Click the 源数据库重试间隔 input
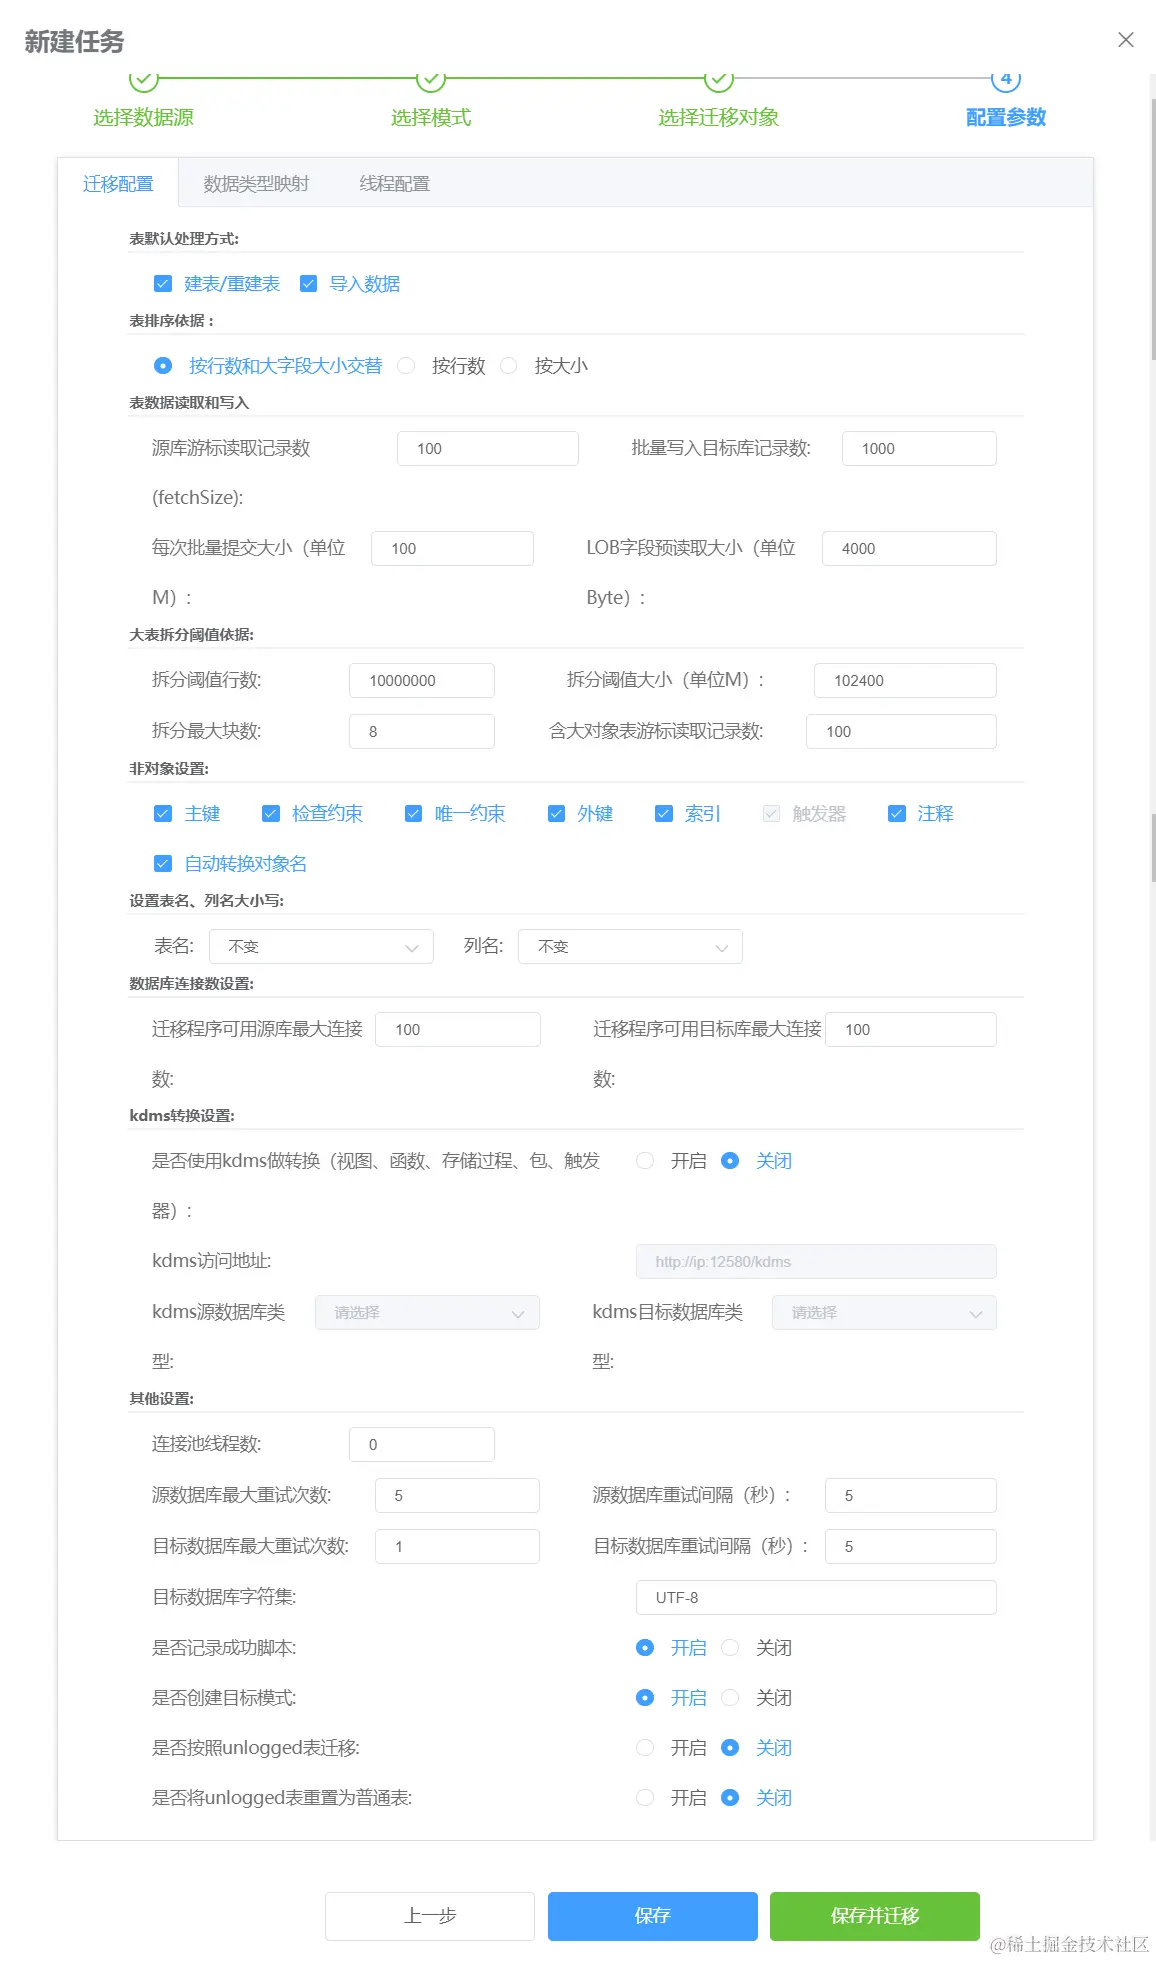 911,1496
